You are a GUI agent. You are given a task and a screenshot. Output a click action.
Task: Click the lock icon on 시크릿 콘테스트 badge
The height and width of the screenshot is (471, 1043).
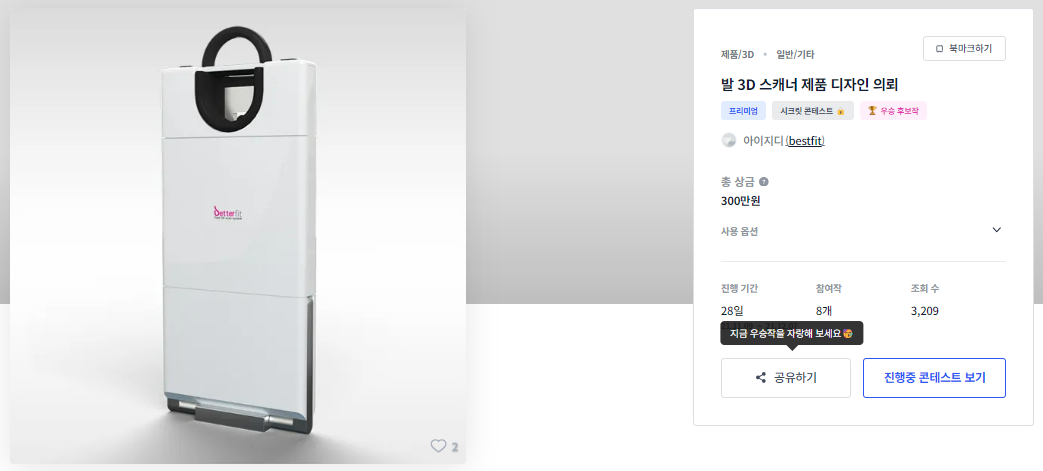tap(840, 110)
